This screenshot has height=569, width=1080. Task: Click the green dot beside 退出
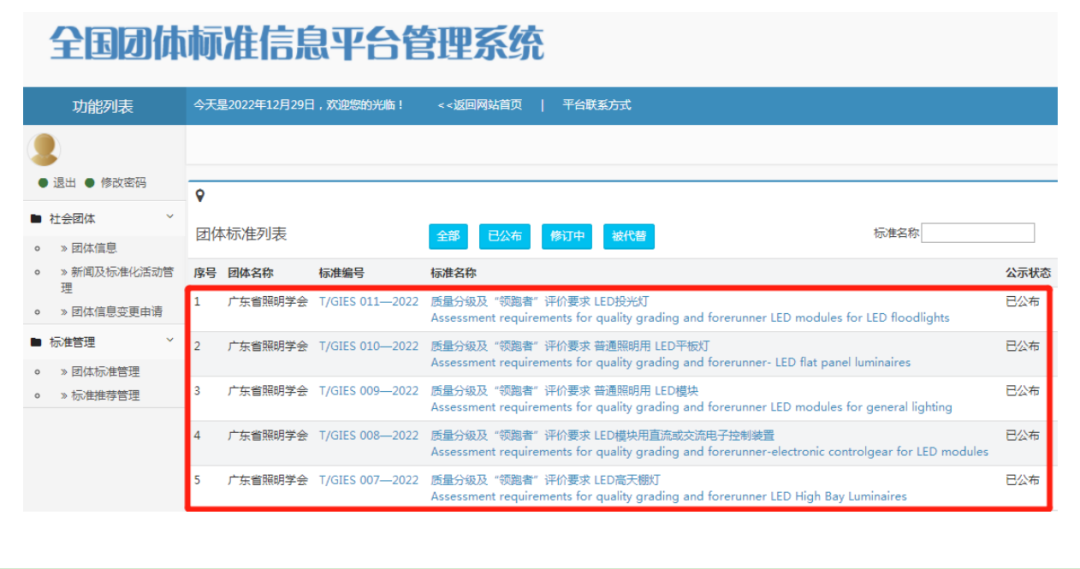click(43, 183)
